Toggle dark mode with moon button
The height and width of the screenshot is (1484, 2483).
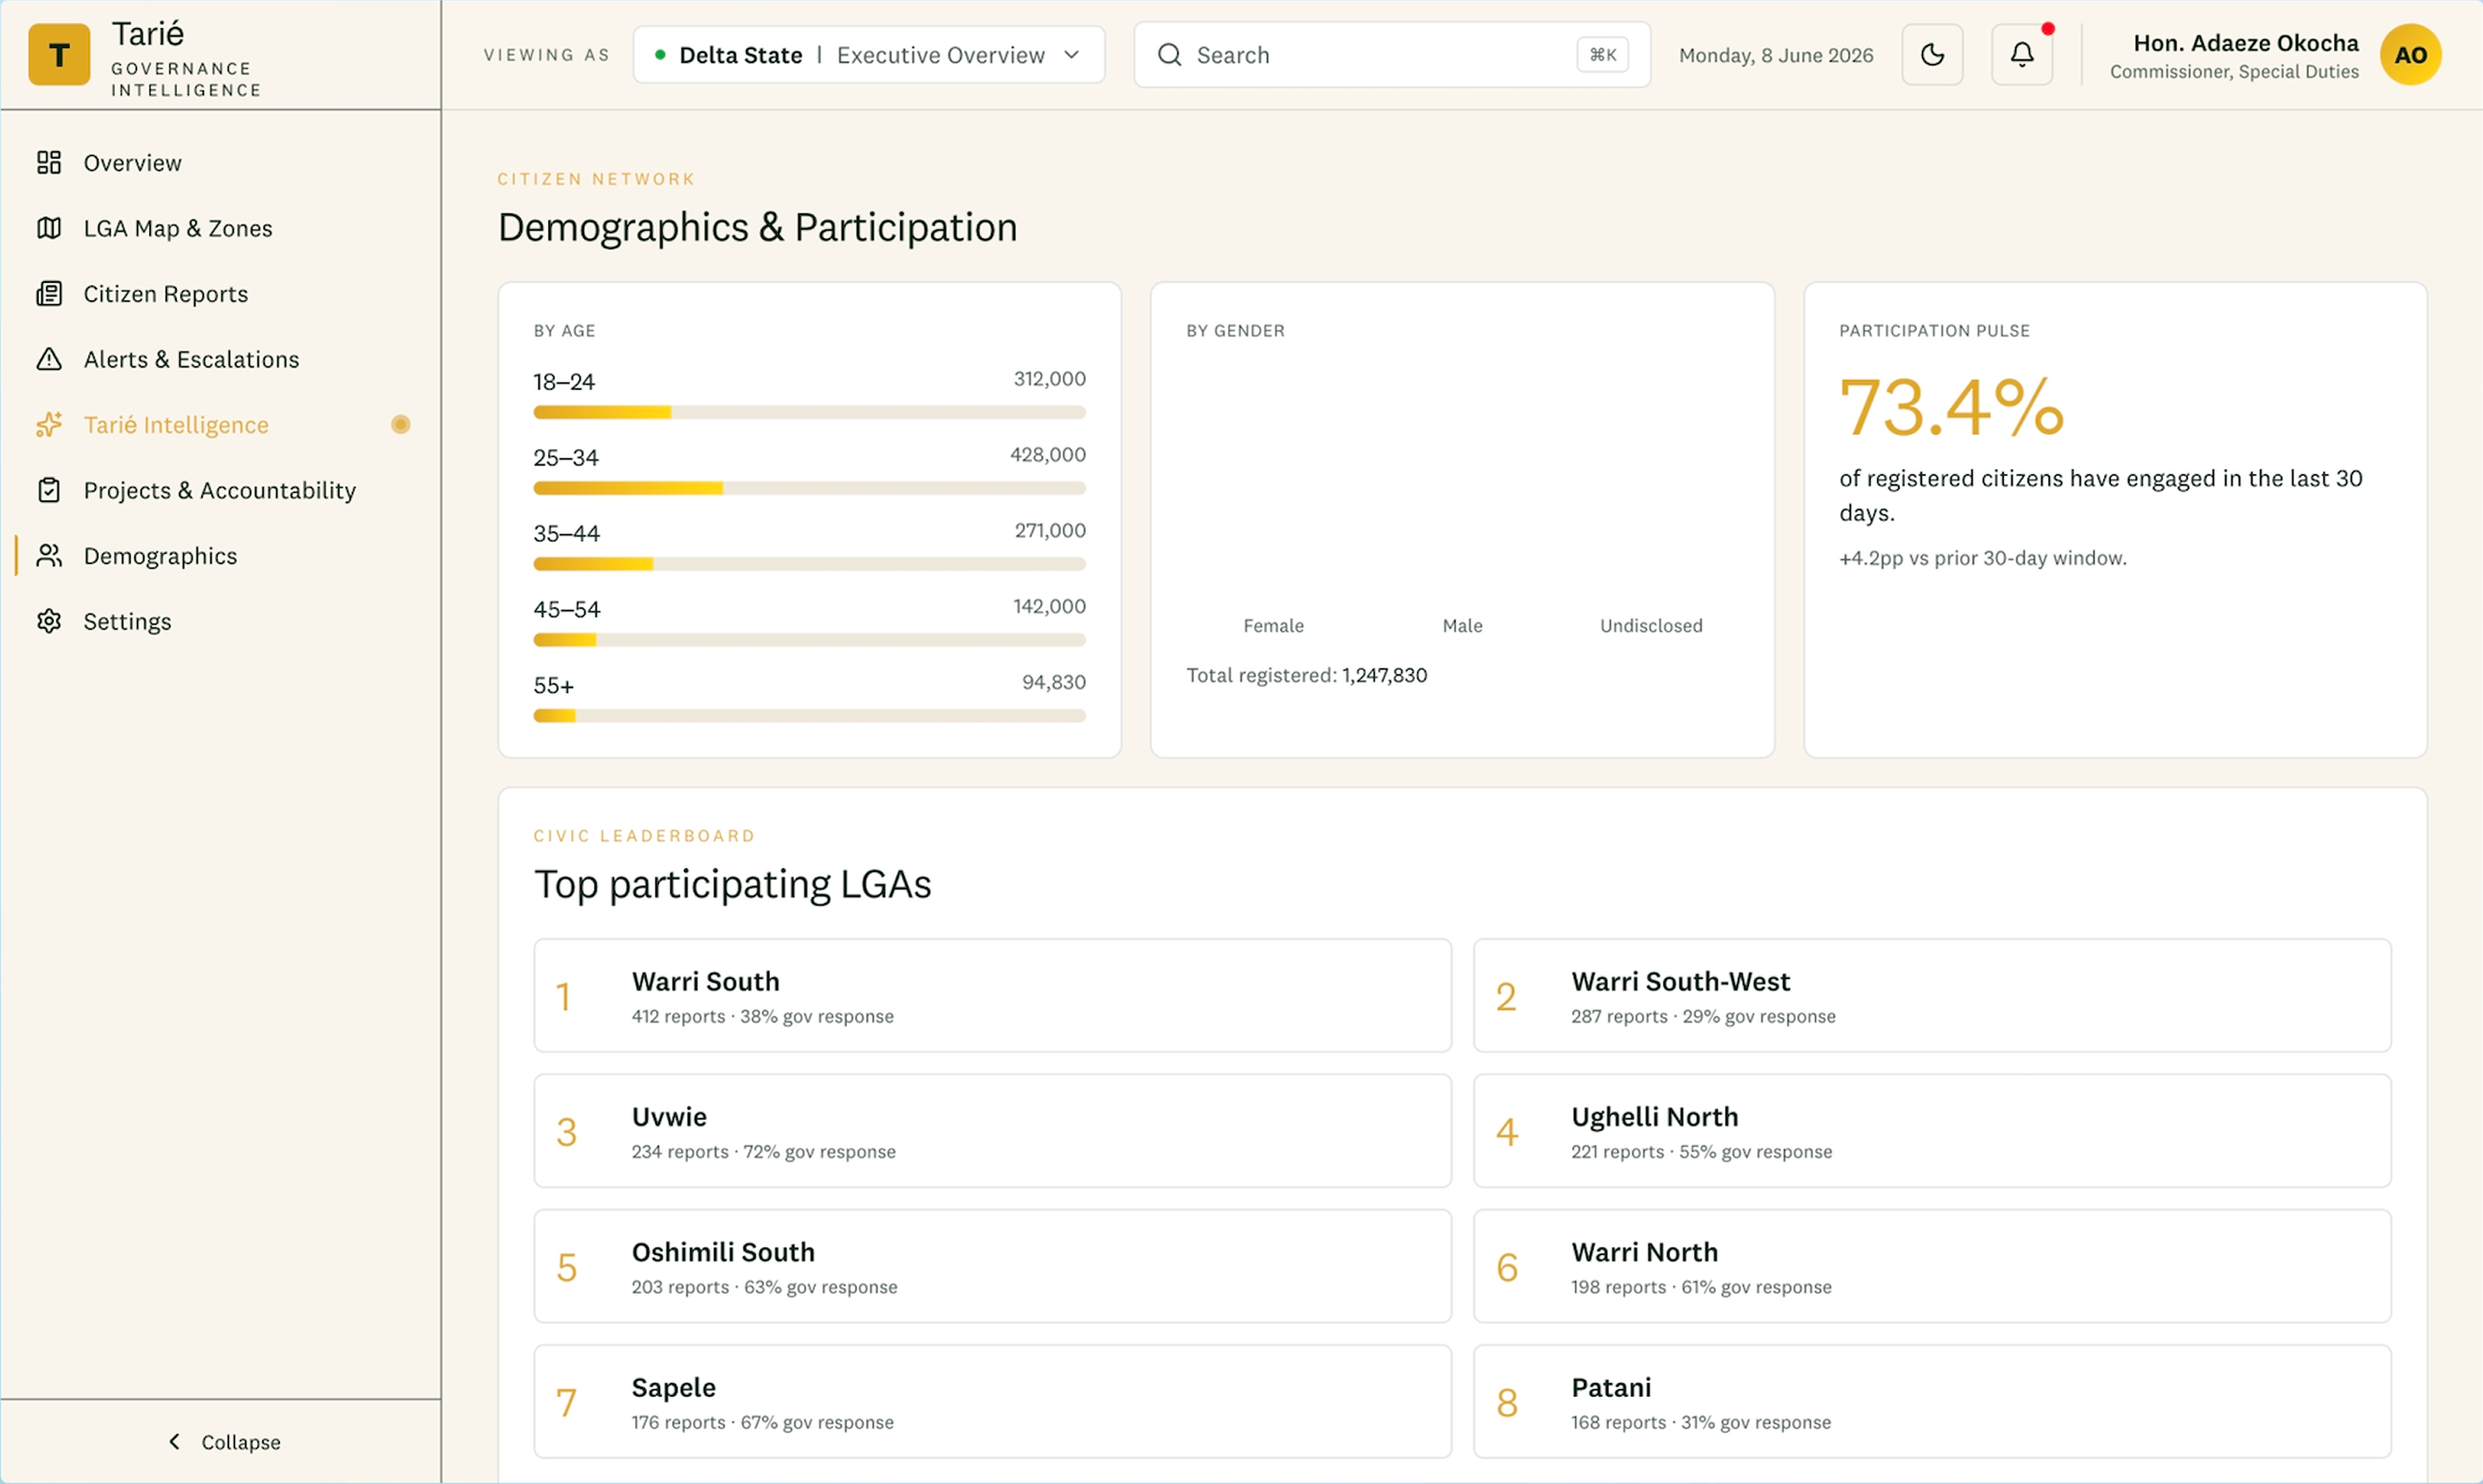[1932, 55]
